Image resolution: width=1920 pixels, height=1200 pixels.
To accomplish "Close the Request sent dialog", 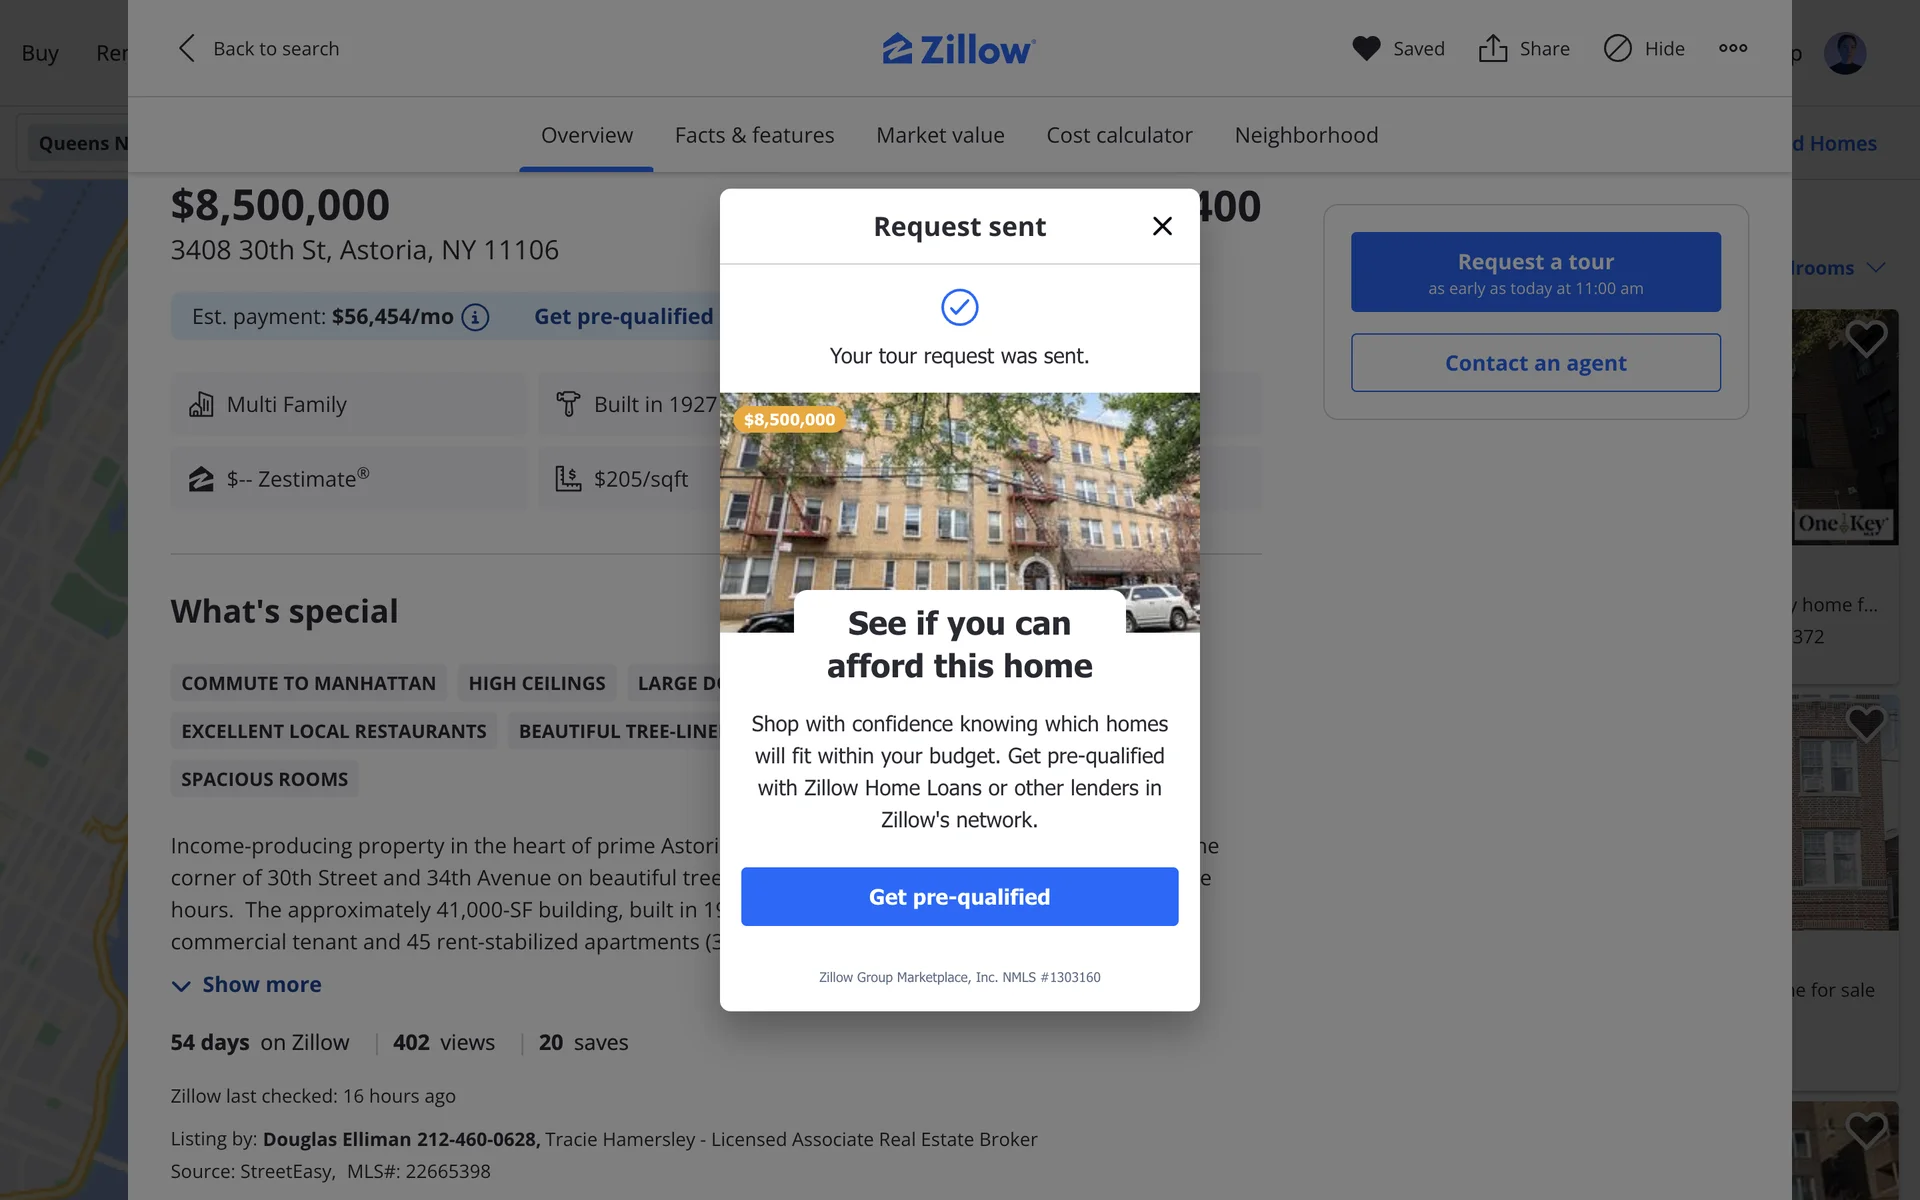I will [1162, 226].
